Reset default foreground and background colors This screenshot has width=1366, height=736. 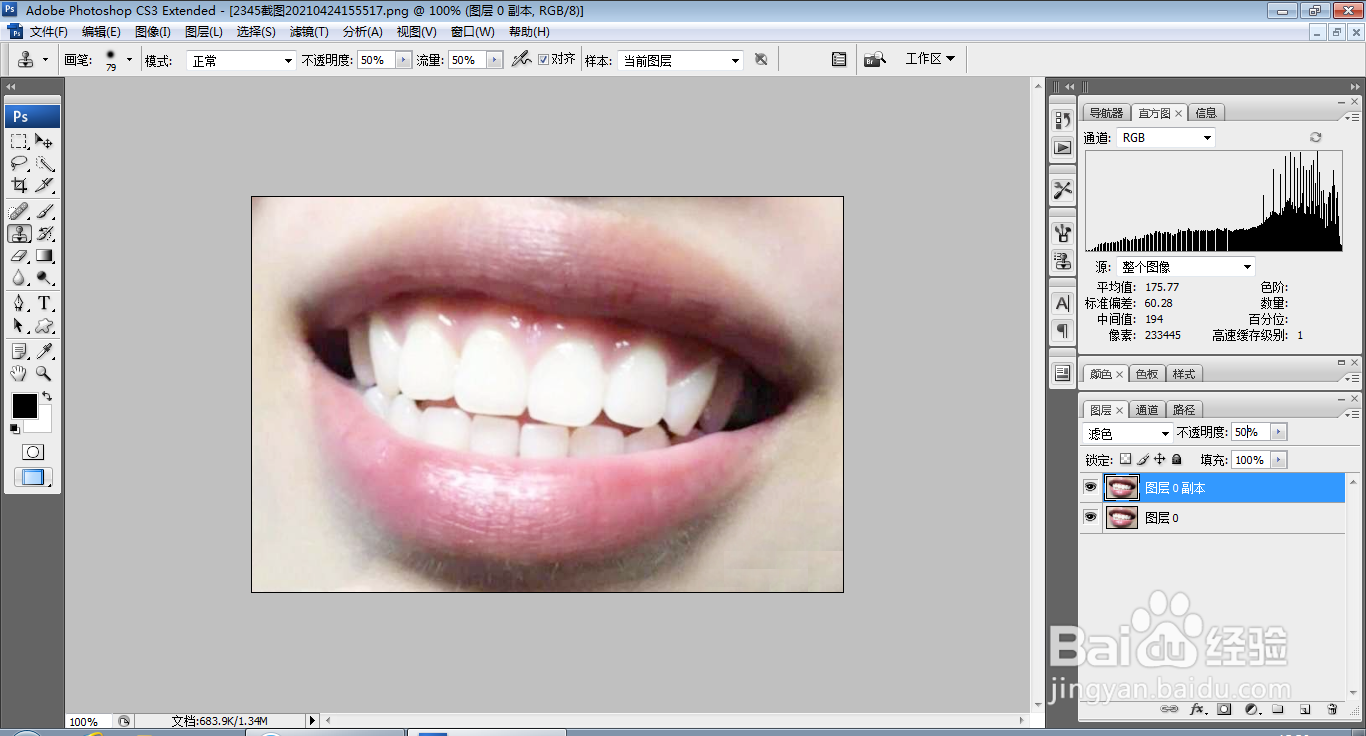coord(15,428)
